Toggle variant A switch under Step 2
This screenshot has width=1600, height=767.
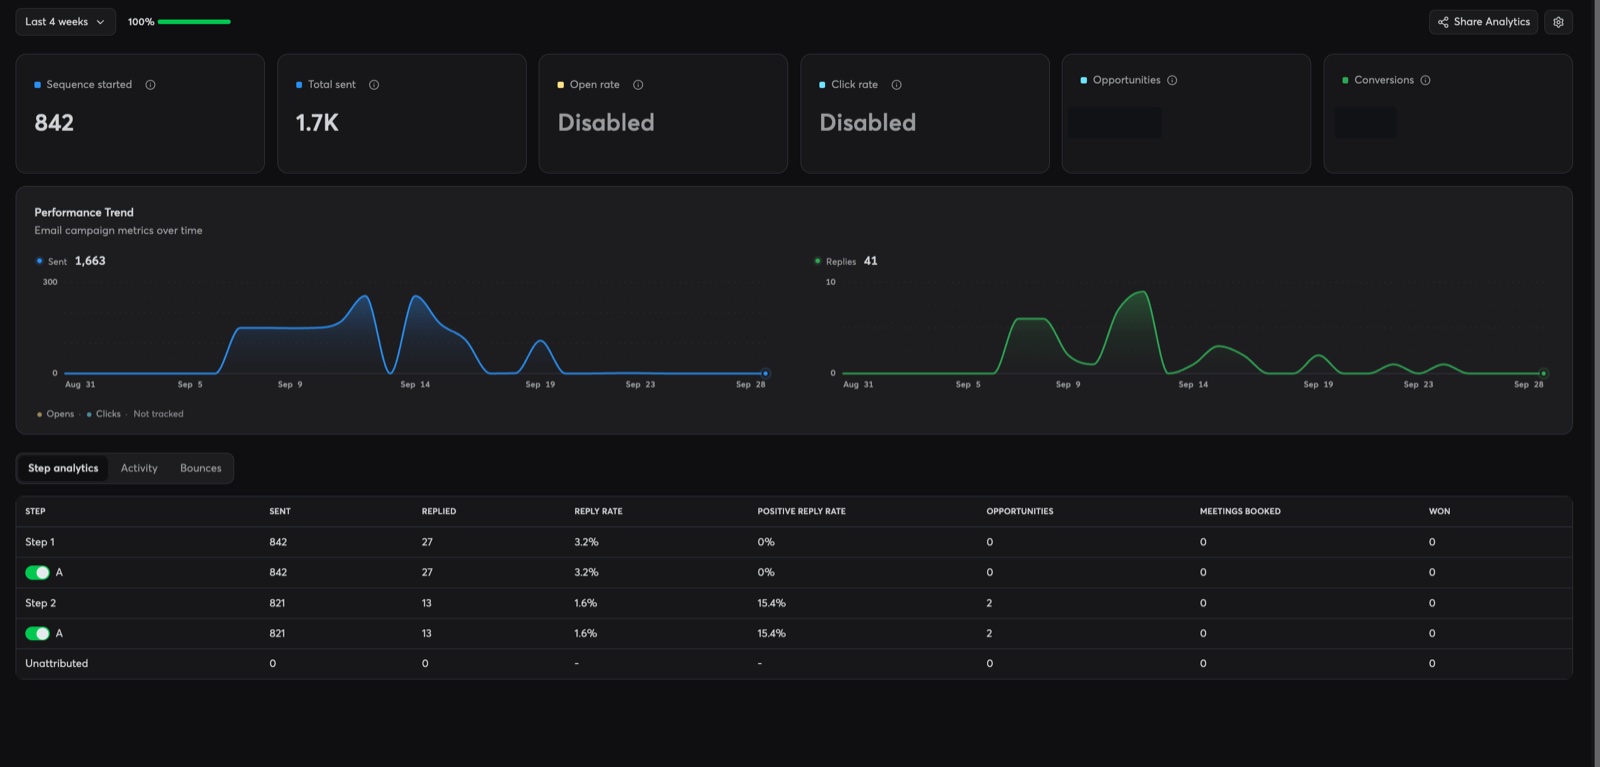point(37,633)
